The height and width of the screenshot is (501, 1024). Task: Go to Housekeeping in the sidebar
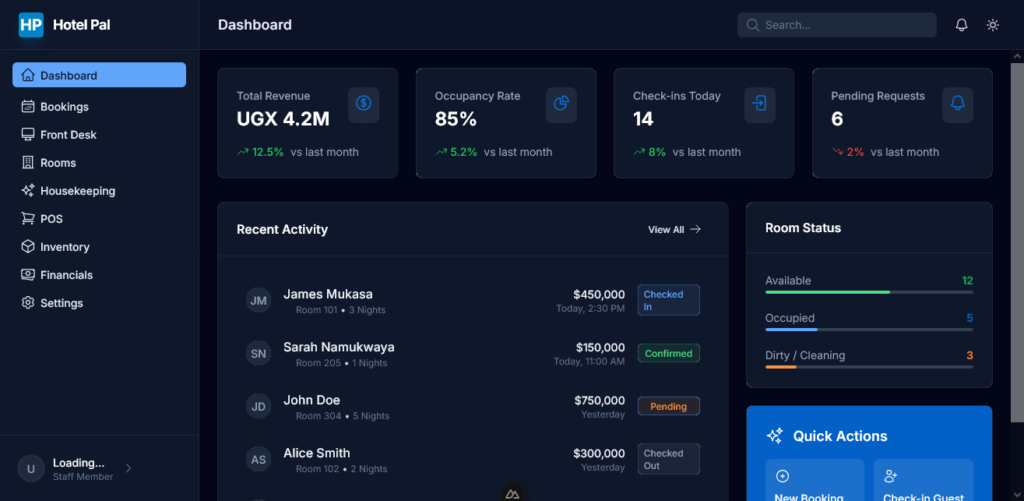point(77,191)
